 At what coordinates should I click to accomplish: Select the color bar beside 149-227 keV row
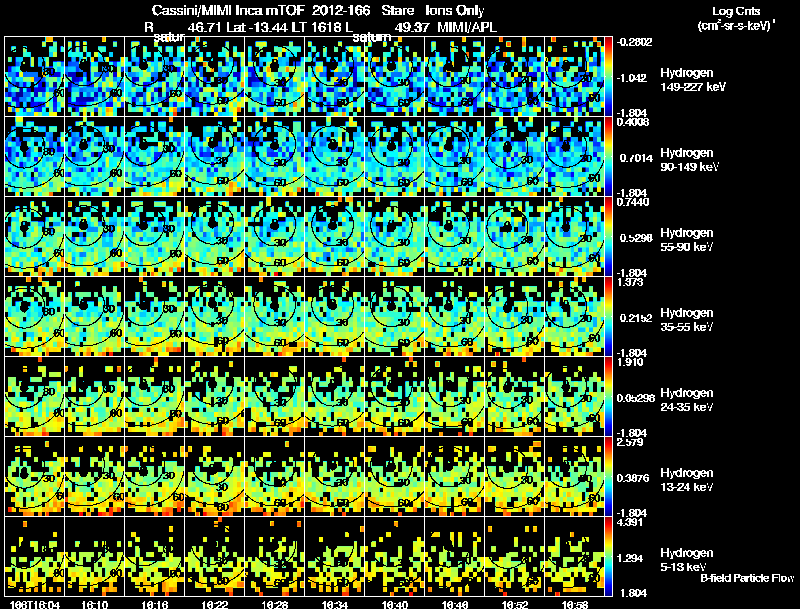(608, 76)
